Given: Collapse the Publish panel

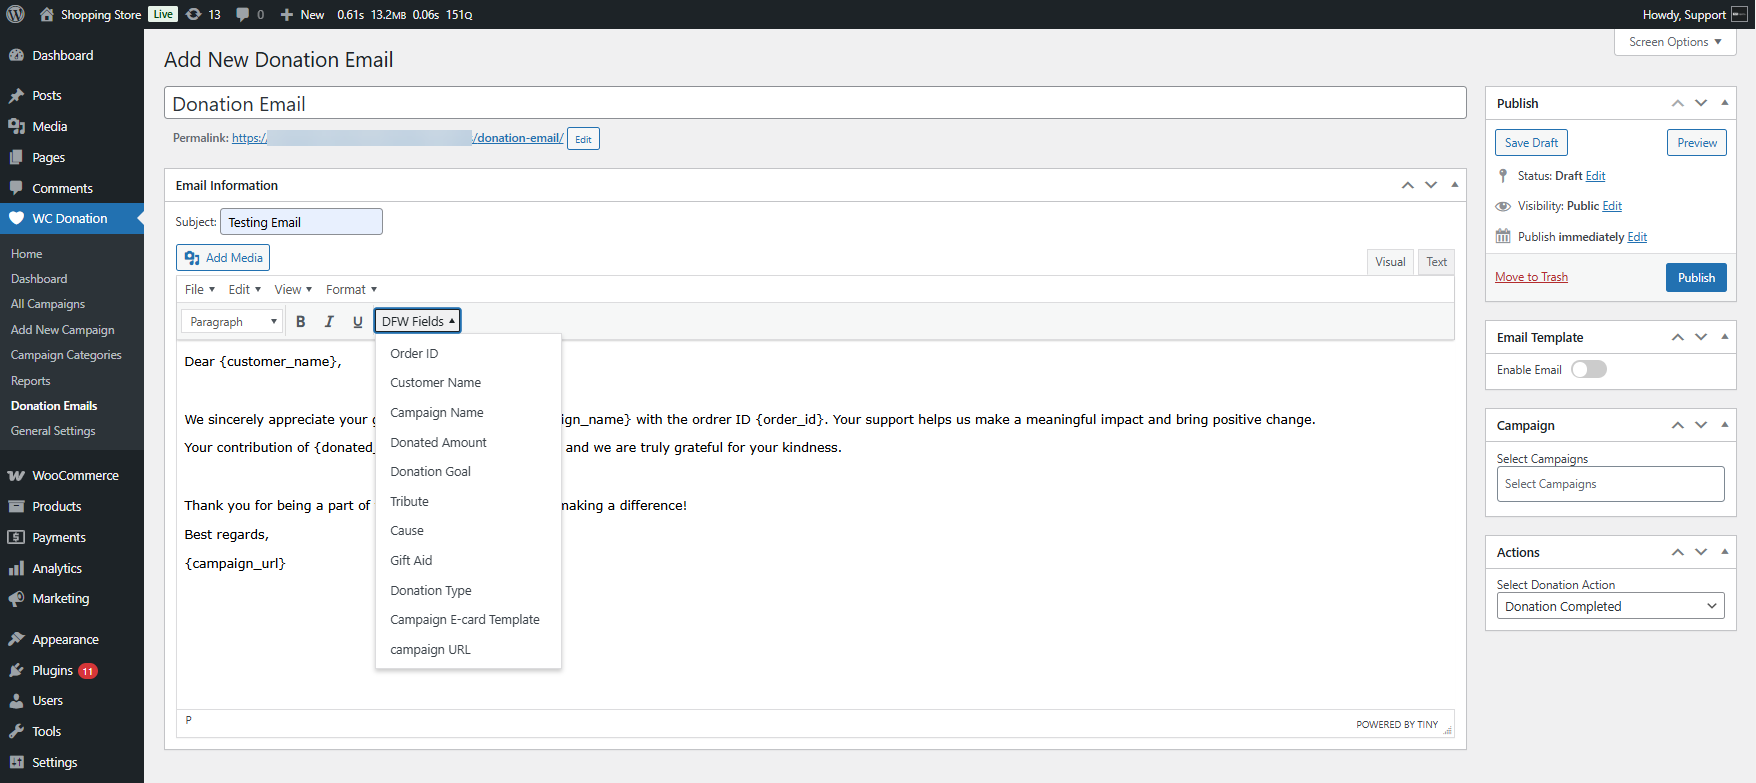Looking at the screenshot, I should (1724, 103).
